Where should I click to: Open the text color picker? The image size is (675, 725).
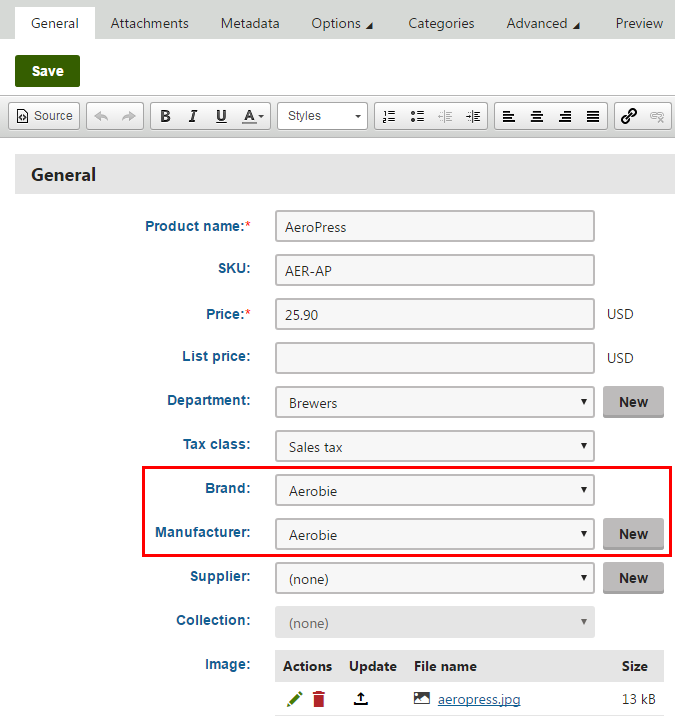pyautogui.click(x=253, y=116)
